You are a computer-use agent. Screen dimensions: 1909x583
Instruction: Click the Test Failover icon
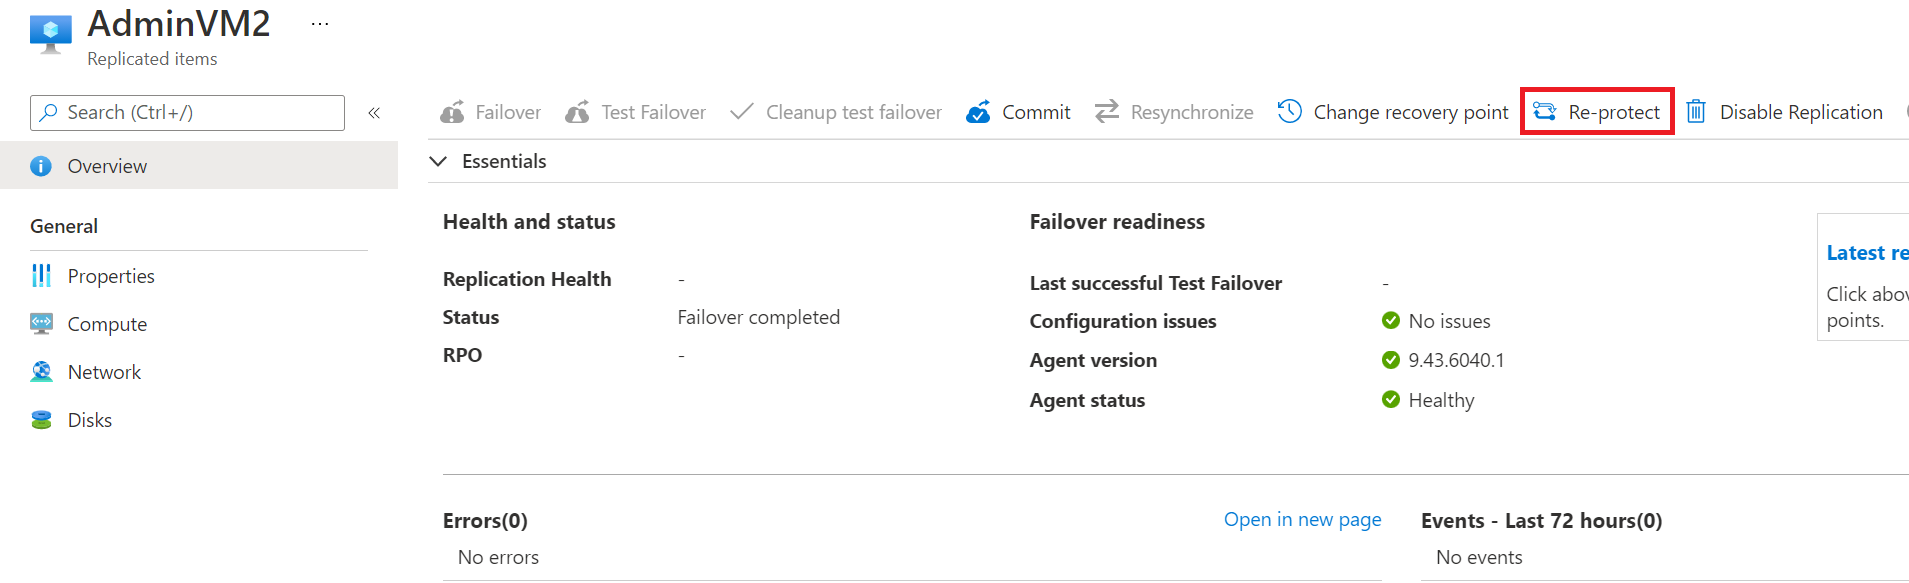(x=577, y=112)
